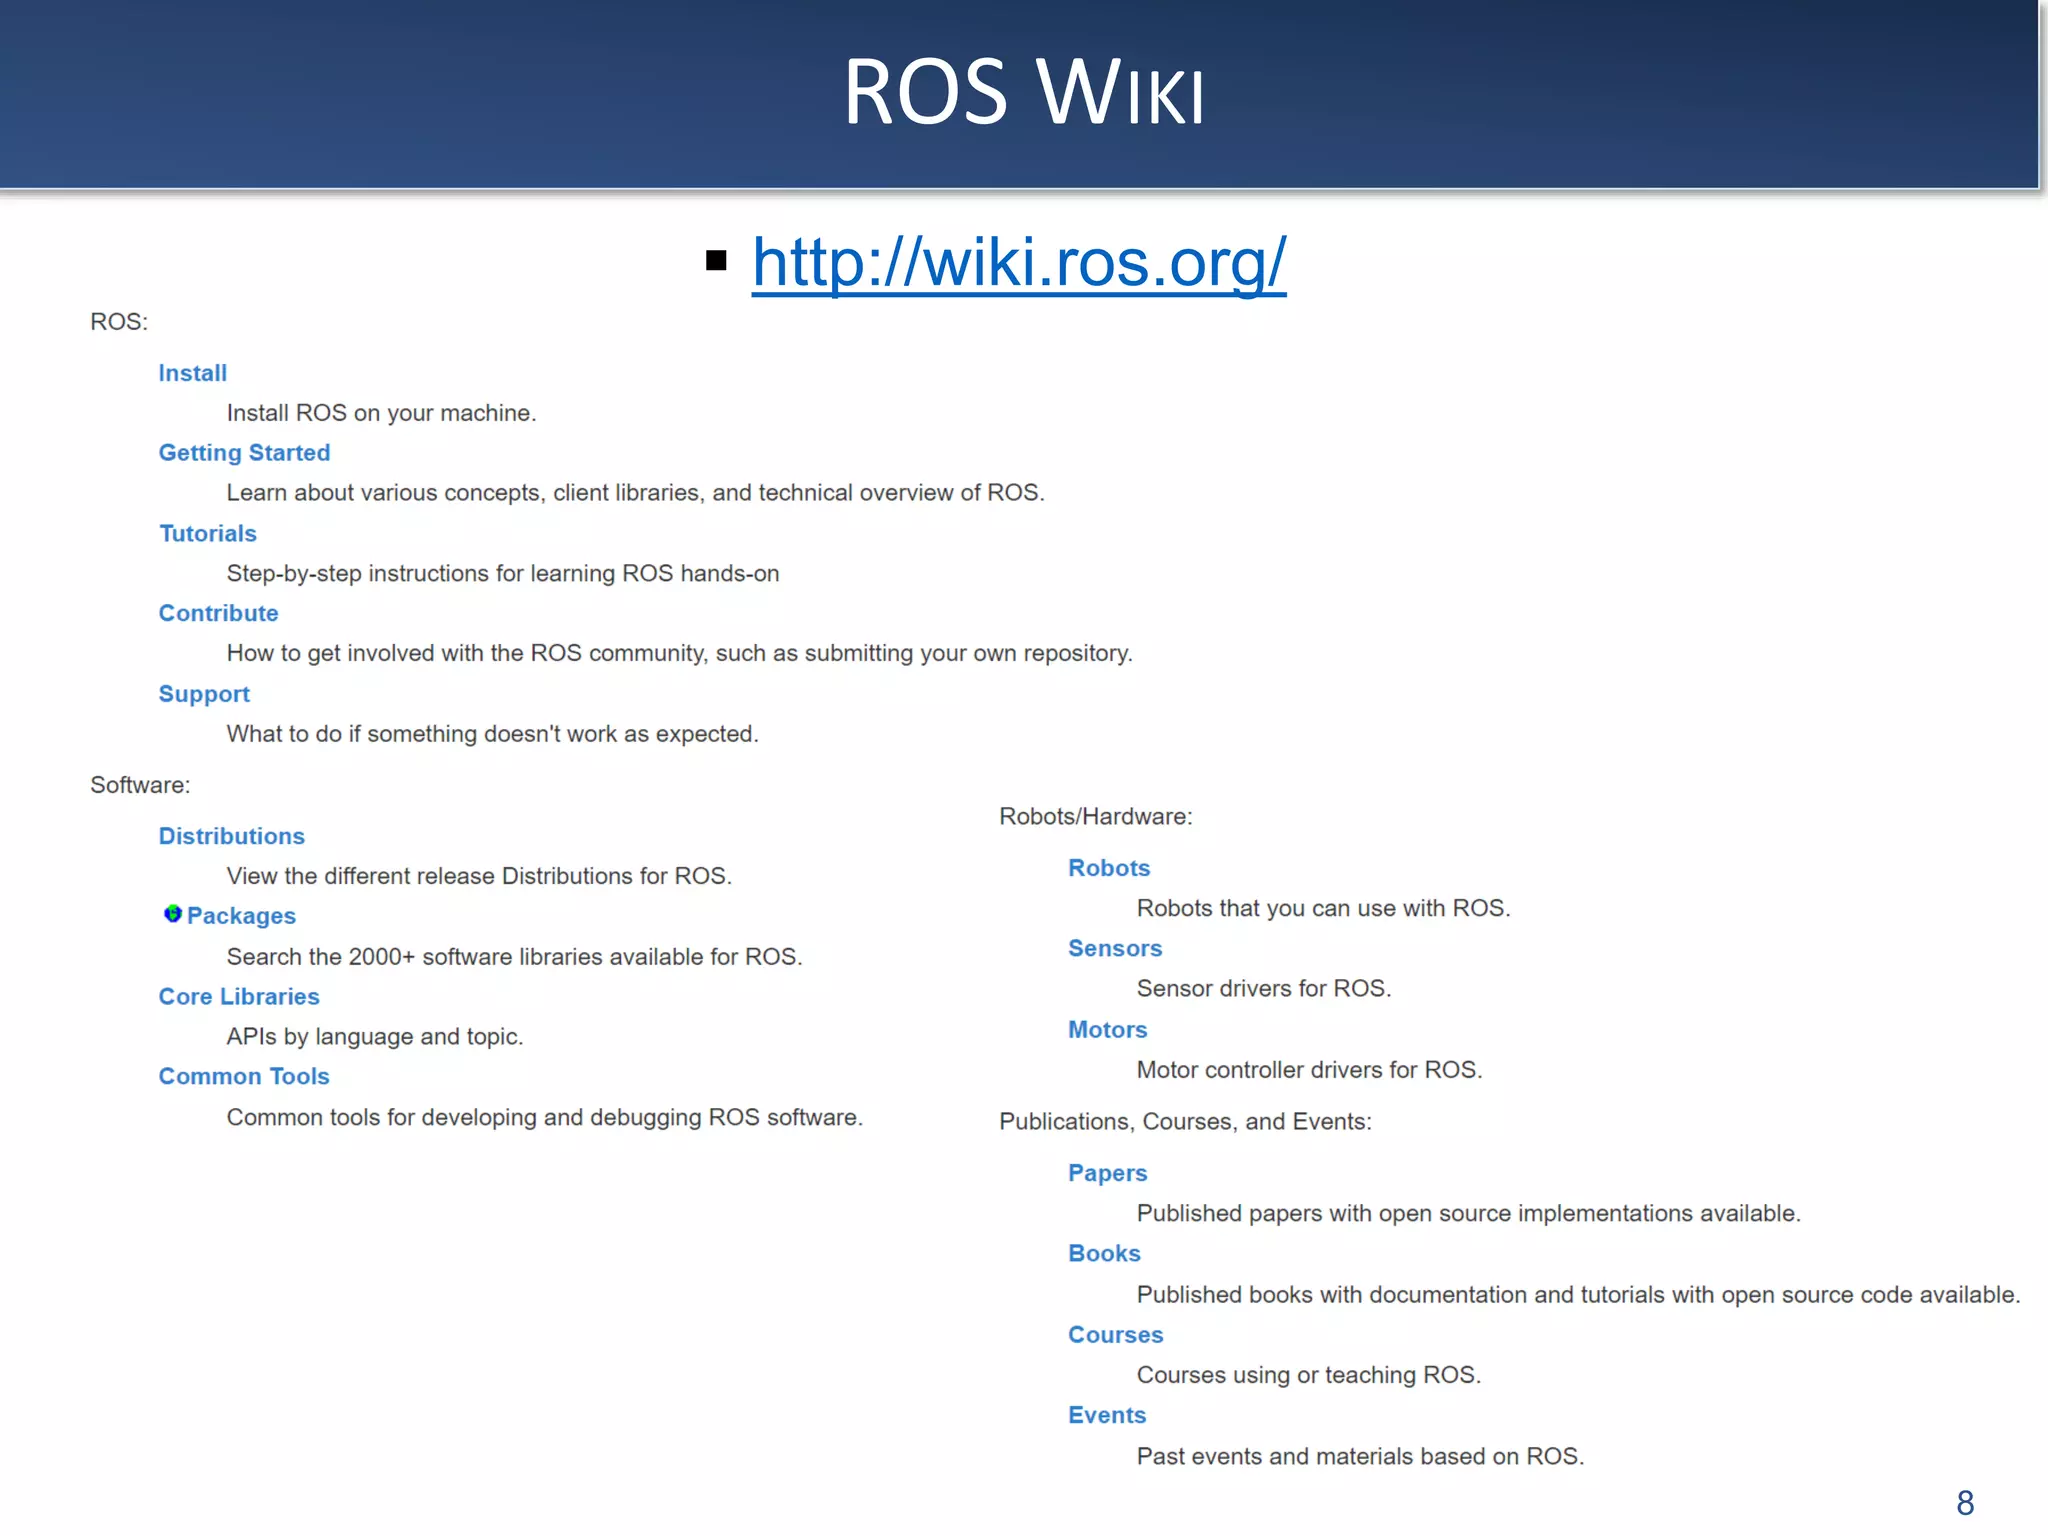Click 'Courses using or teaching ROS.' text
The width and height of the screenshot is (2048, 1536).
(x=1308, y=1375)
